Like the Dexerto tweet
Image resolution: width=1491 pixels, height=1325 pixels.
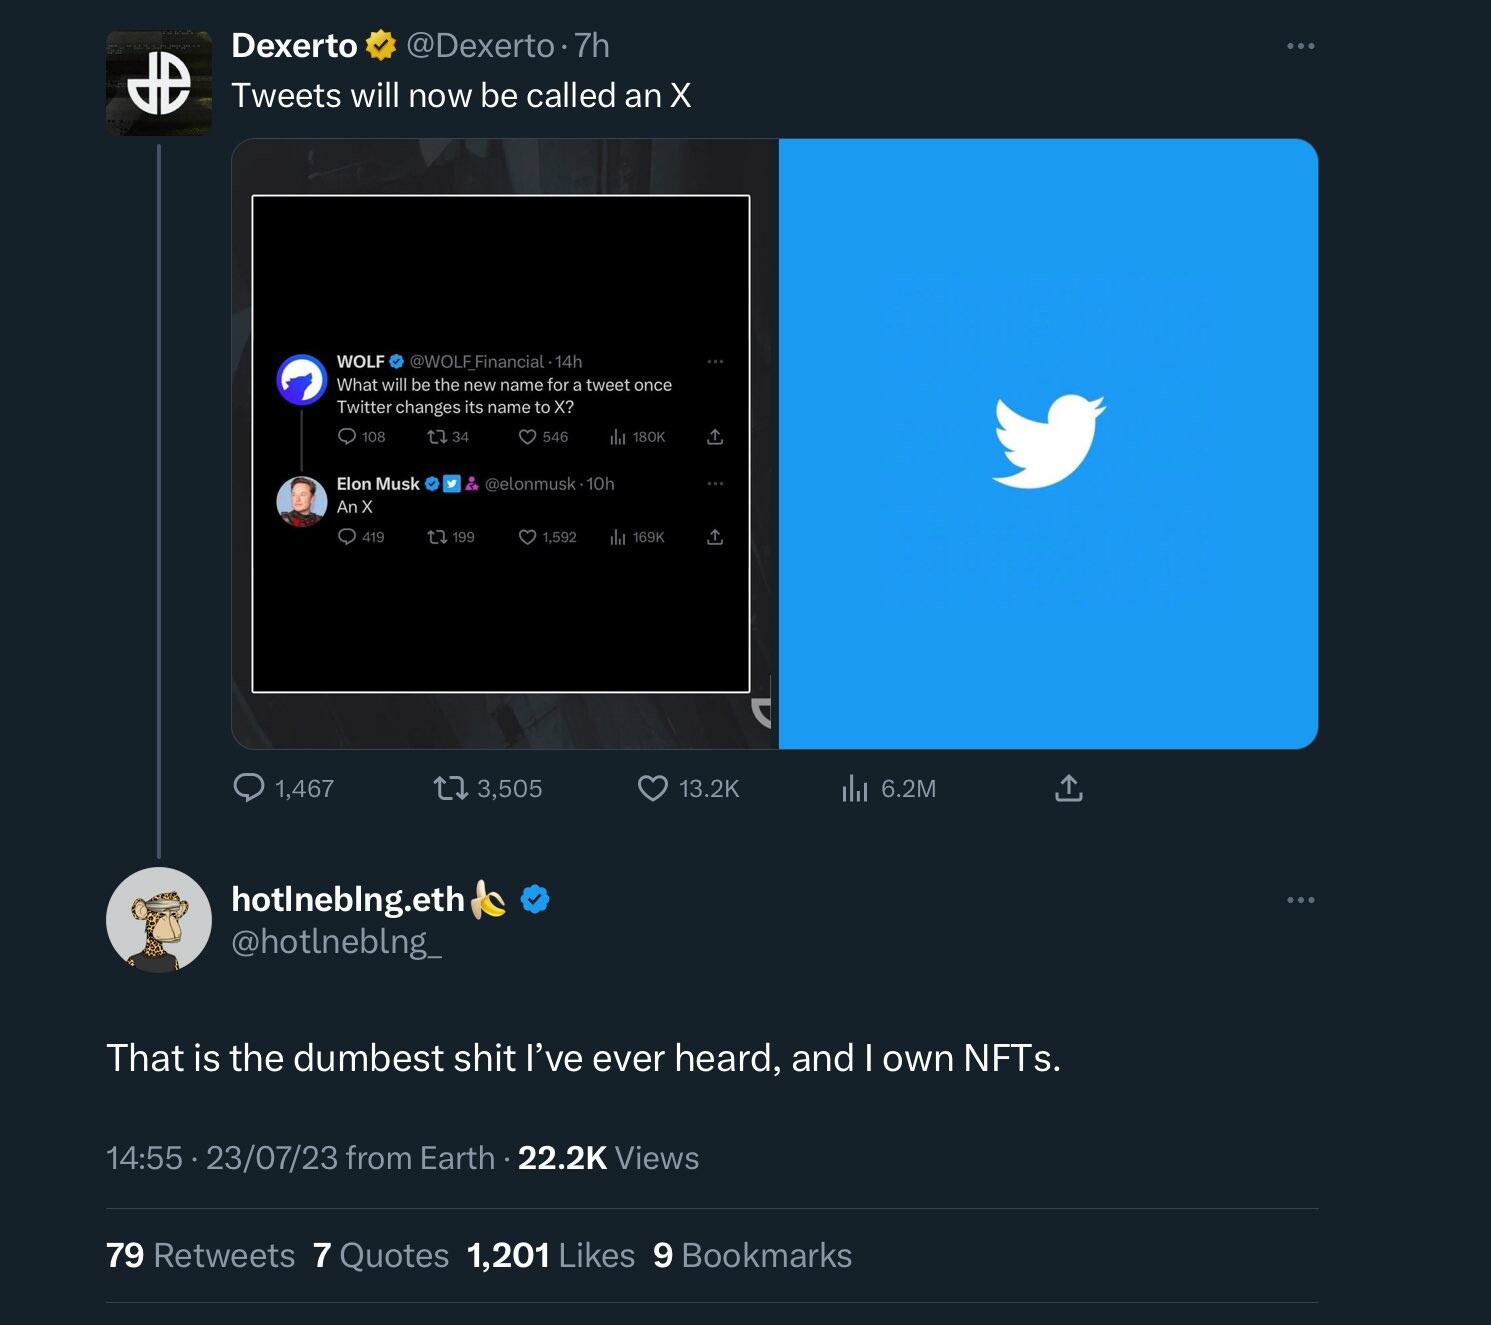click(653, 788)
